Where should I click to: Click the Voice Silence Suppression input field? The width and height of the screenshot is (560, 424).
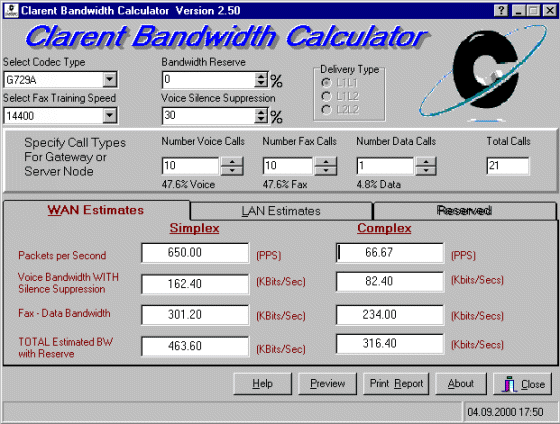coord(209,116)
